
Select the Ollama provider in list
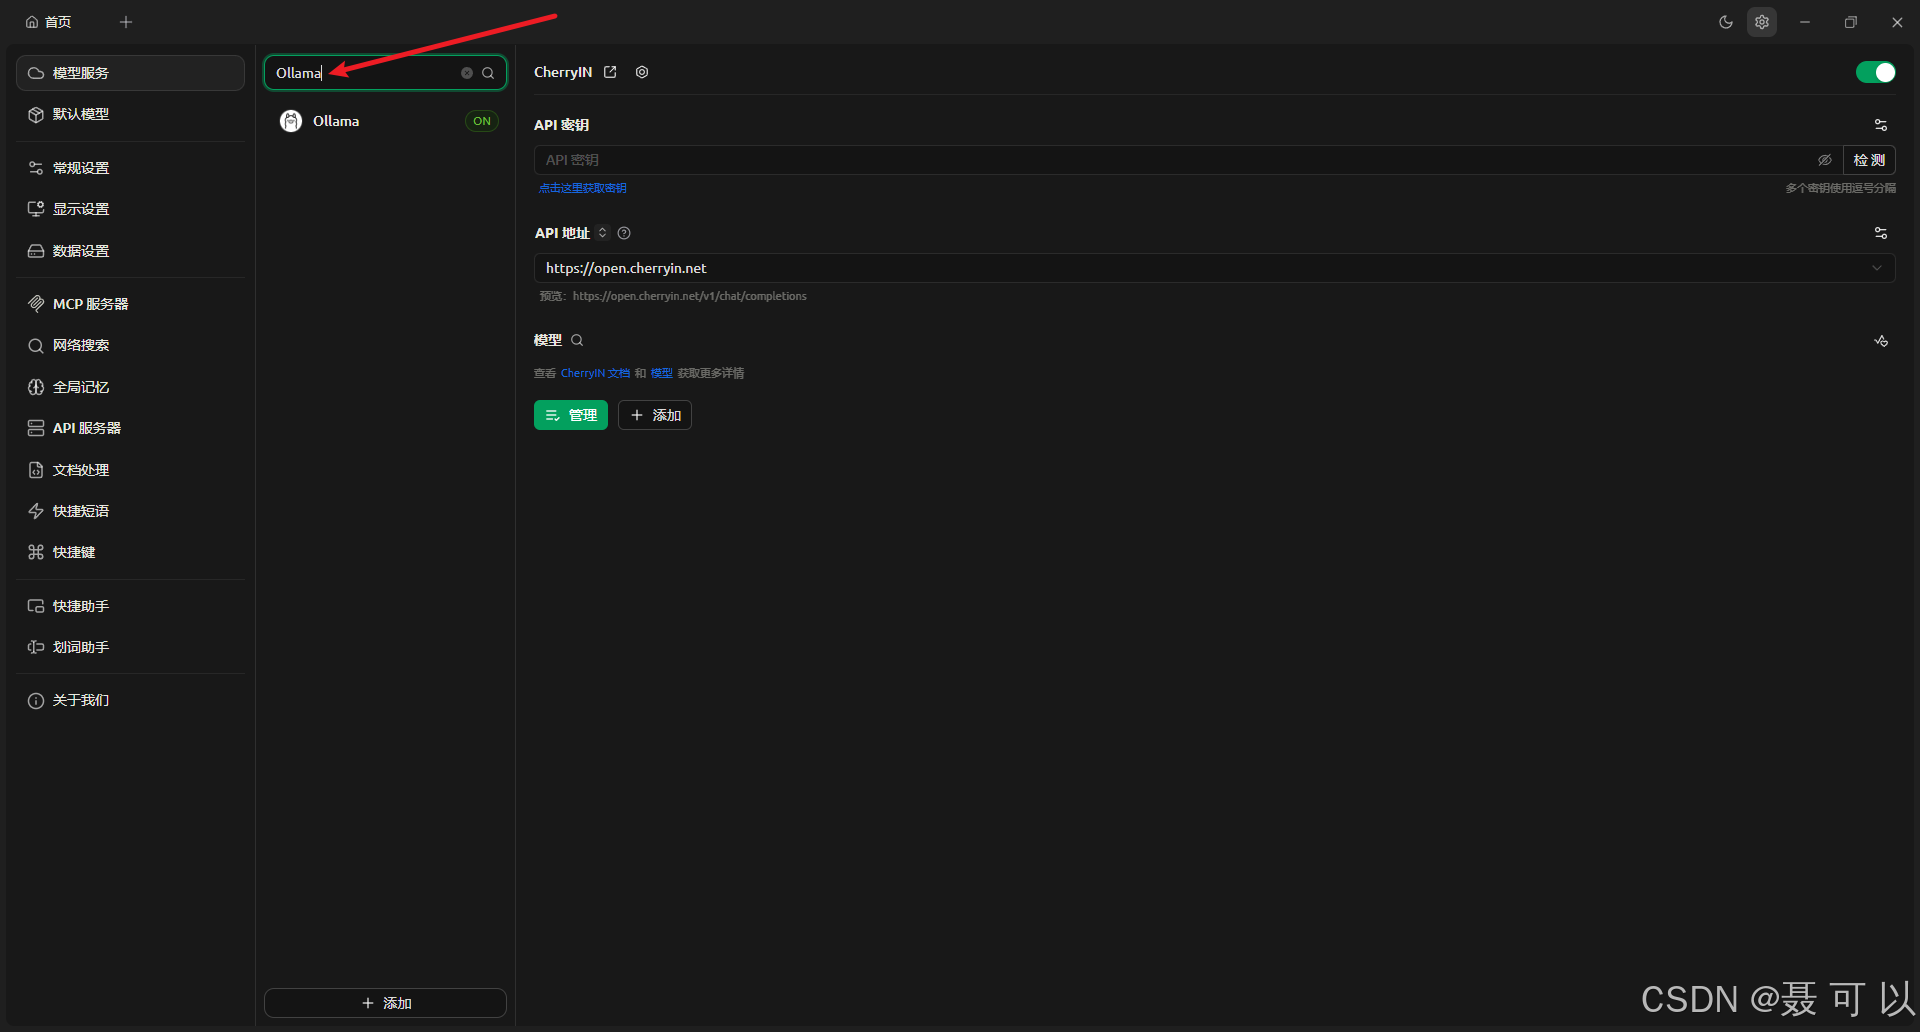click(x=385, y=121)
